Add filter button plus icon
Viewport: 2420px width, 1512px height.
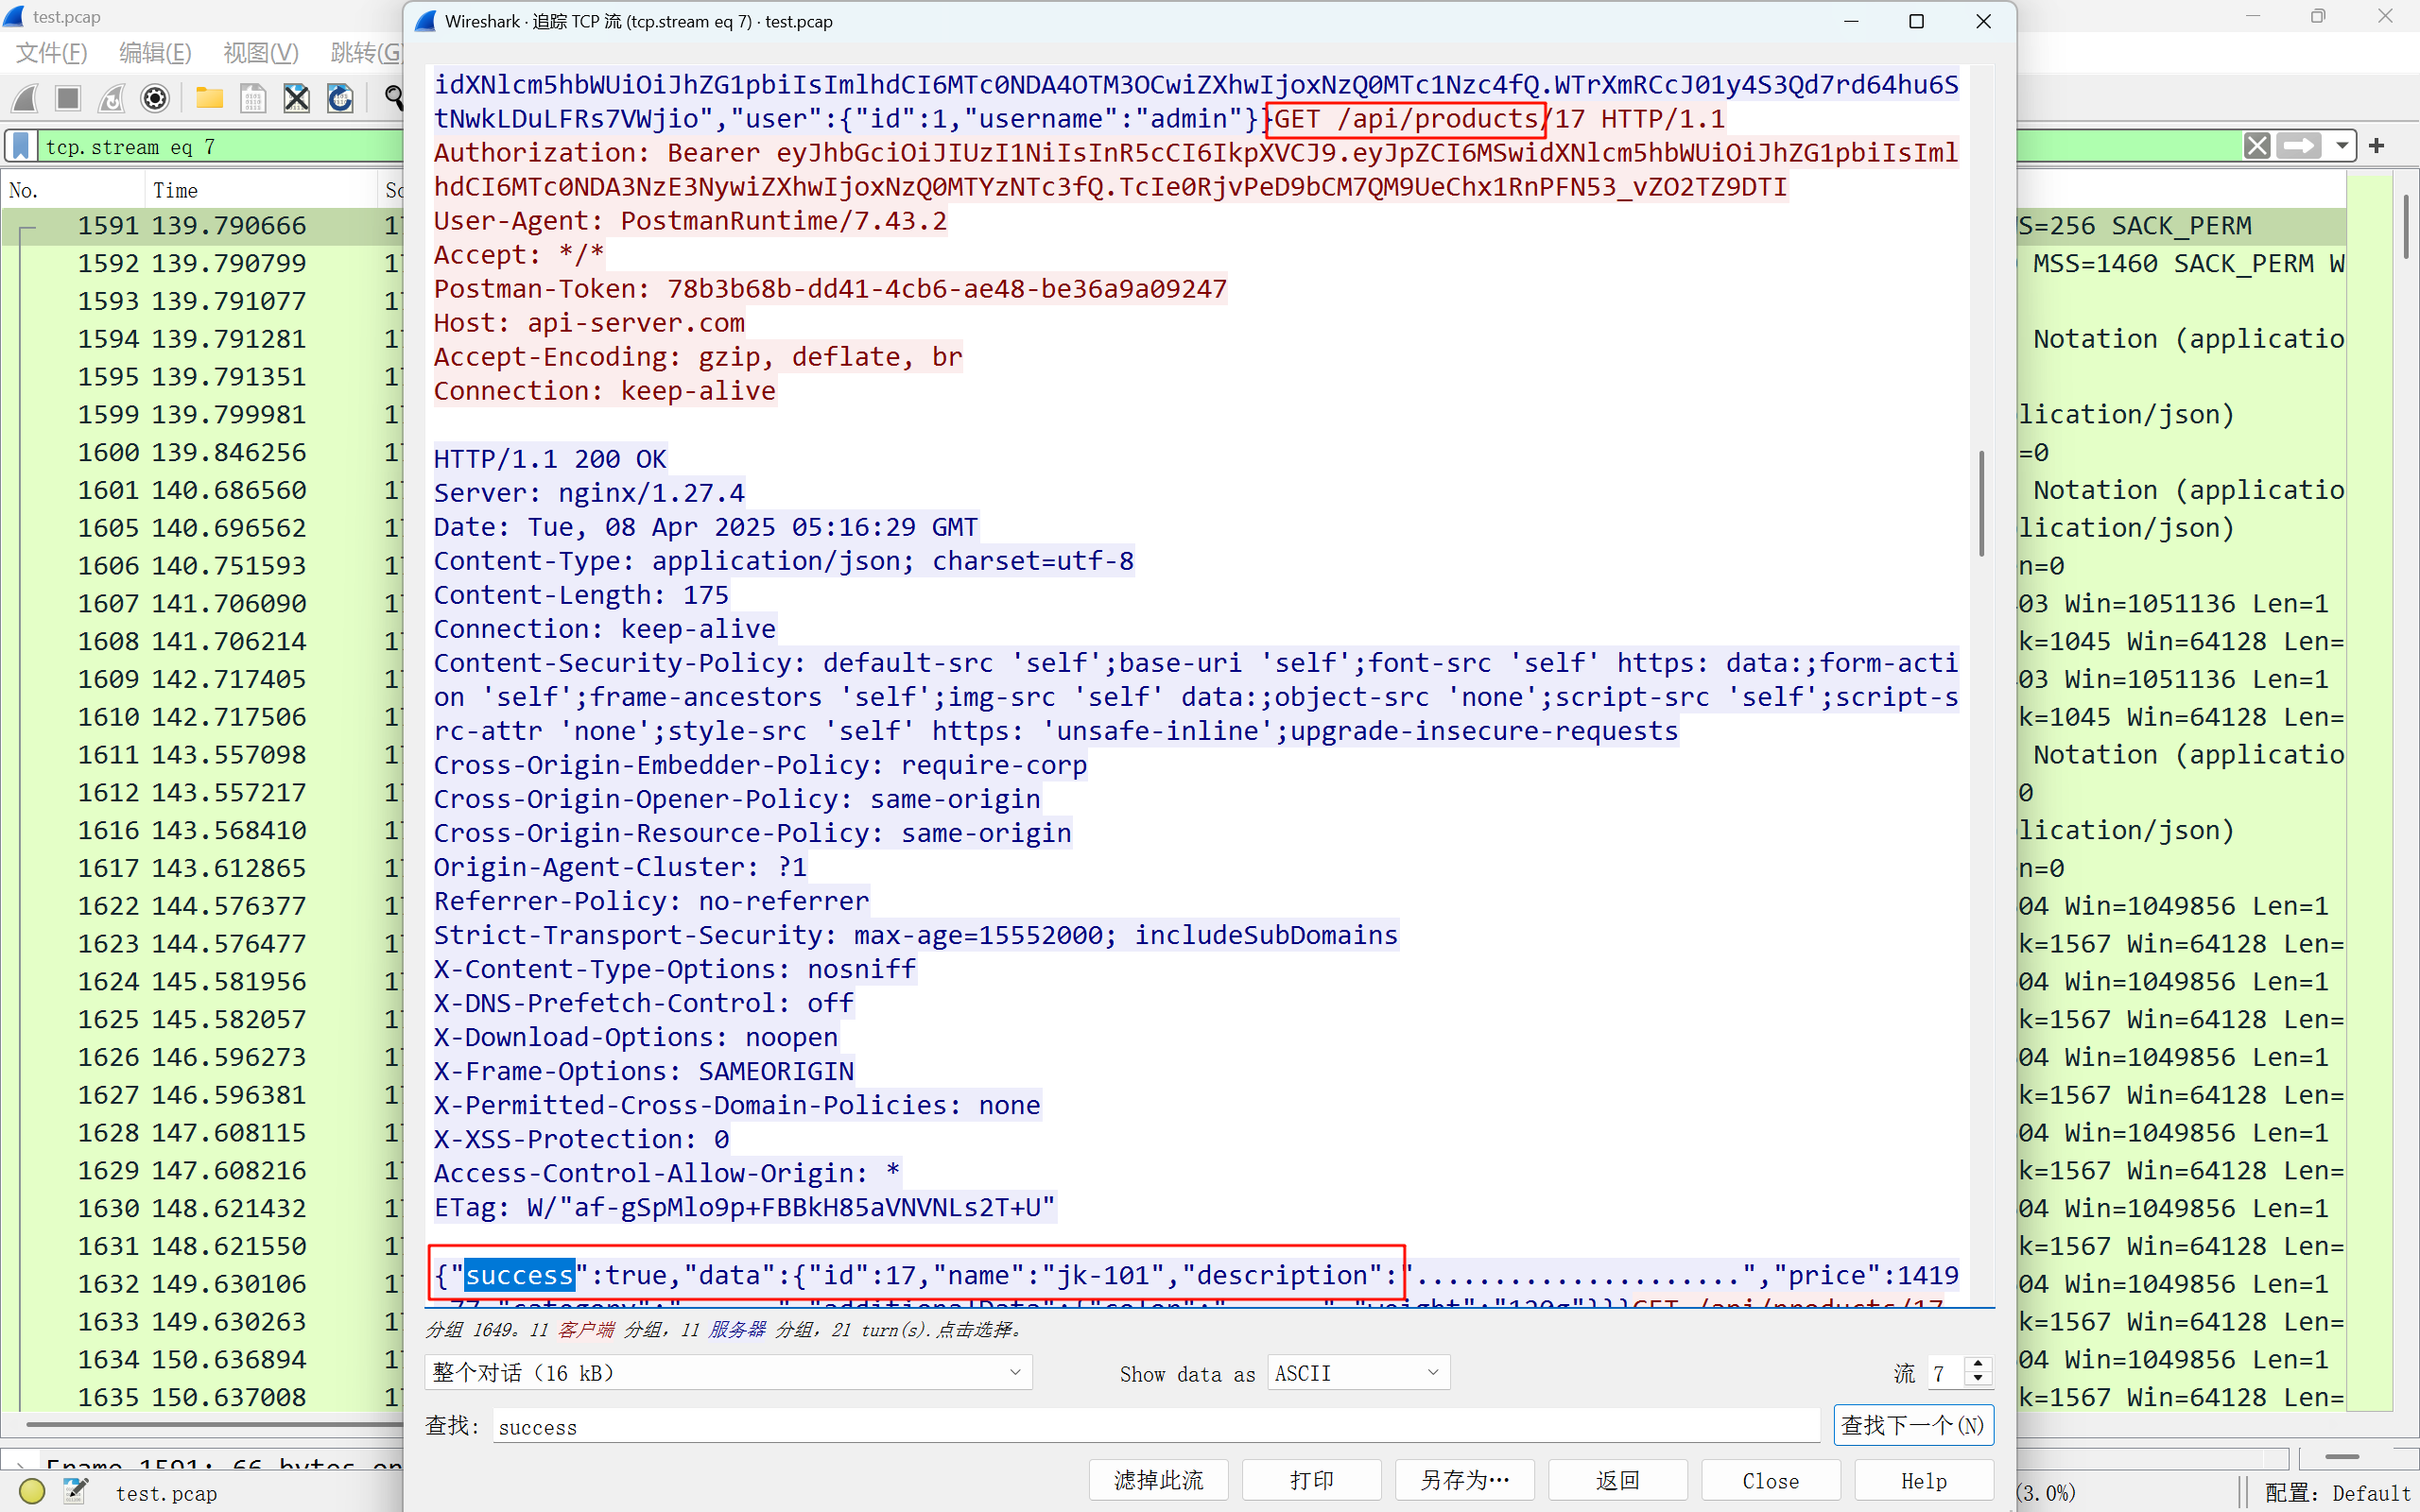pos(2376,146)
